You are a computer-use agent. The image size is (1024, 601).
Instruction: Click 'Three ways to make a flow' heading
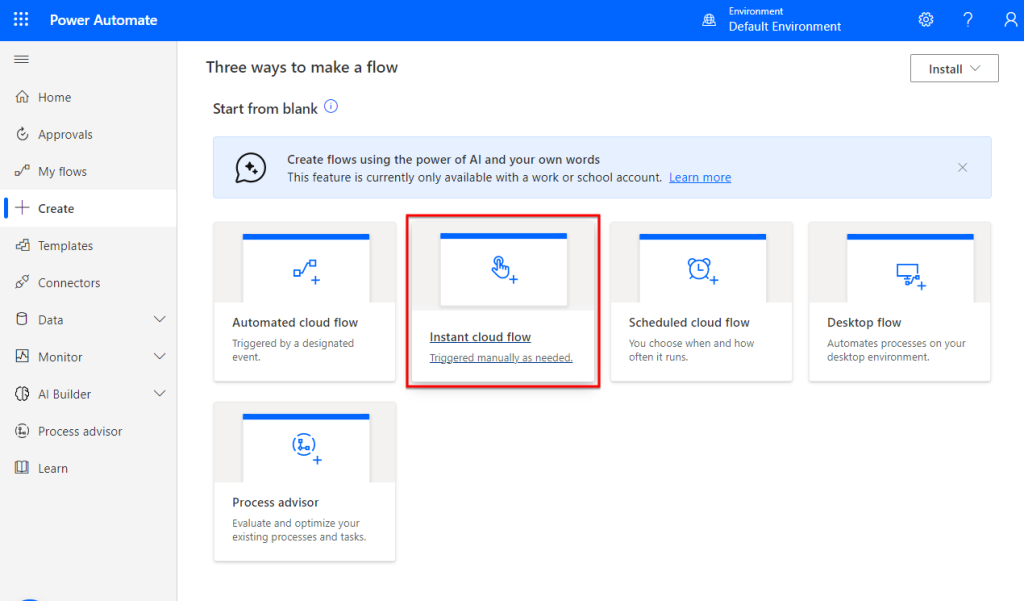tap(302, 67)
